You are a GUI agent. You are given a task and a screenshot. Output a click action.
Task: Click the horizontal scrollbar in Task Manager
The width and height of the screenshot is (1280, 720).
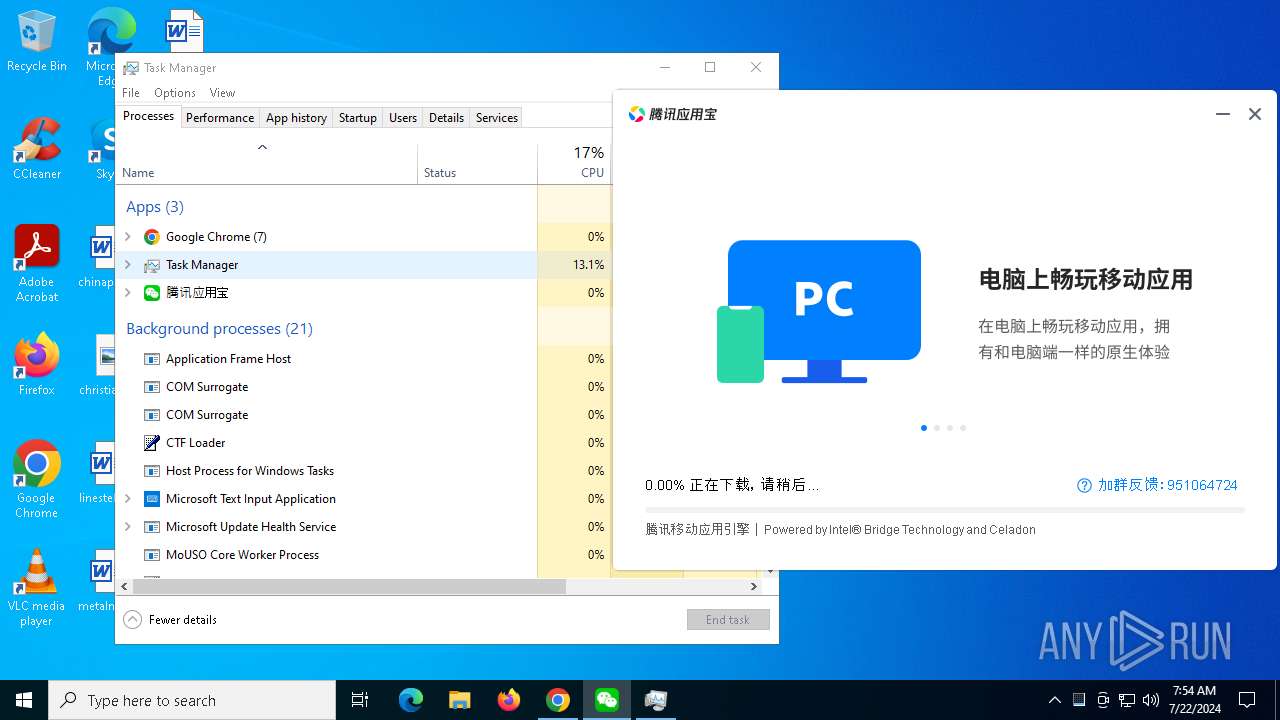coord(349,587)
